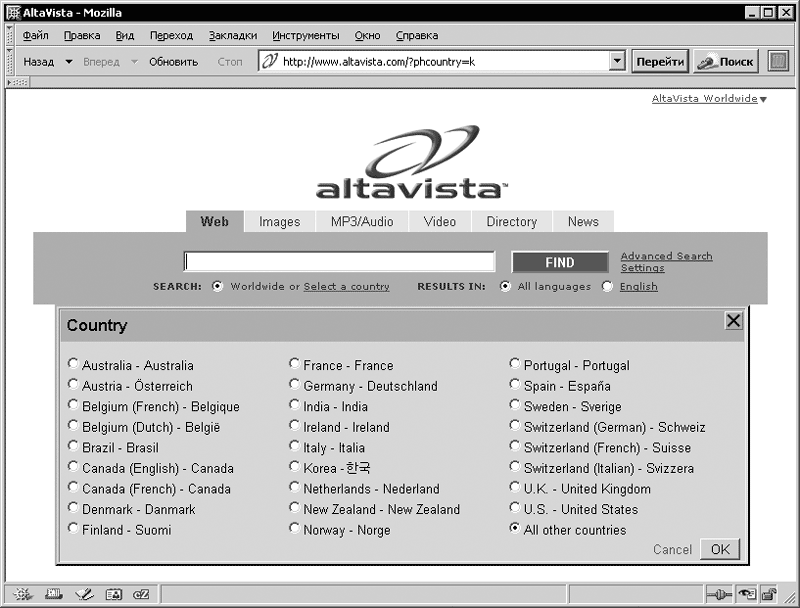The height and width of the screenshot is (608, 800).
Task: Follow the Select a country link
Action: coord(346,286)
